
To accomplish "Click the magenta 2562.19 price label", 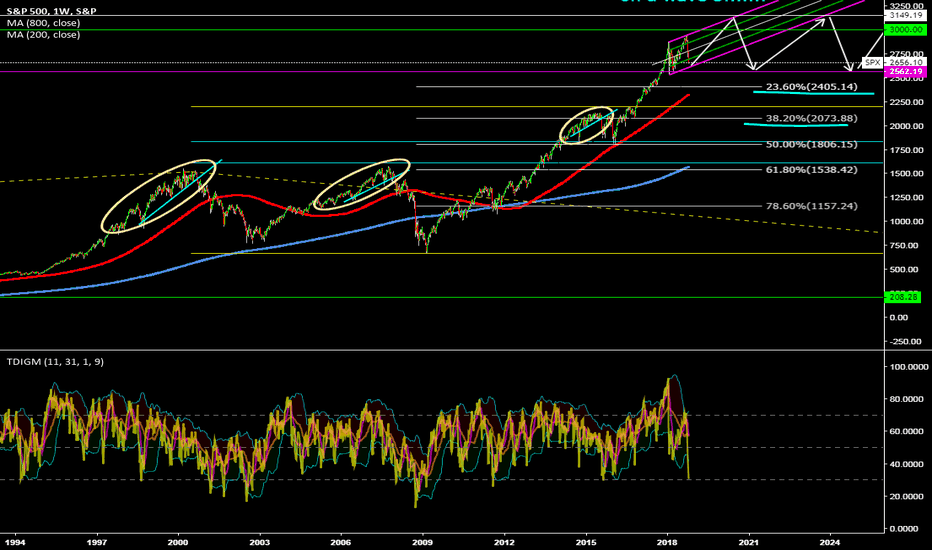I will 906,71.
